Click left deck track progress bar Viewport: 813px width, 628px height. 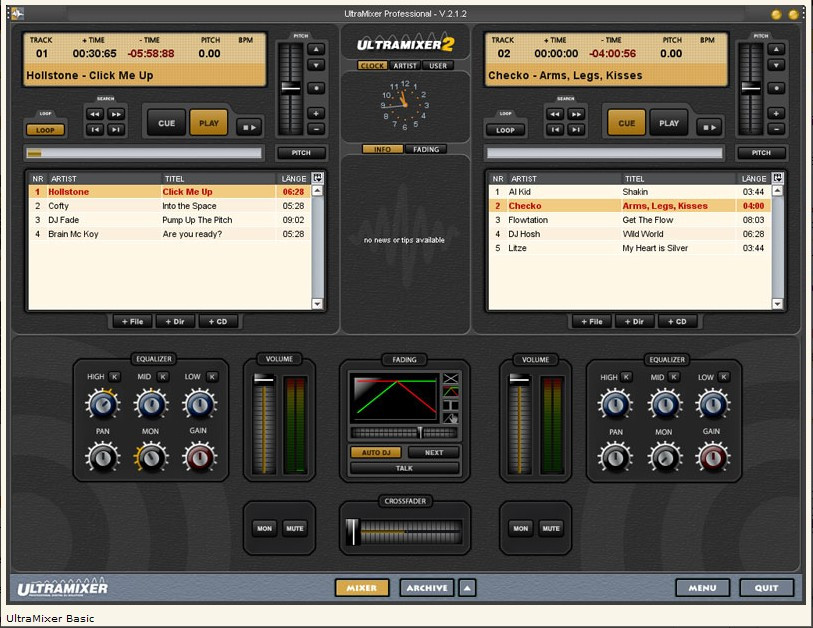pos(144,153)
